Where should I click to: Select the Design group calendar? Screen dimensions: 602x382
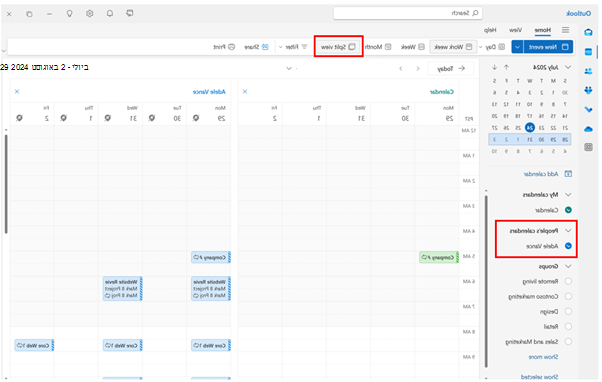click(x=568, y=311)
